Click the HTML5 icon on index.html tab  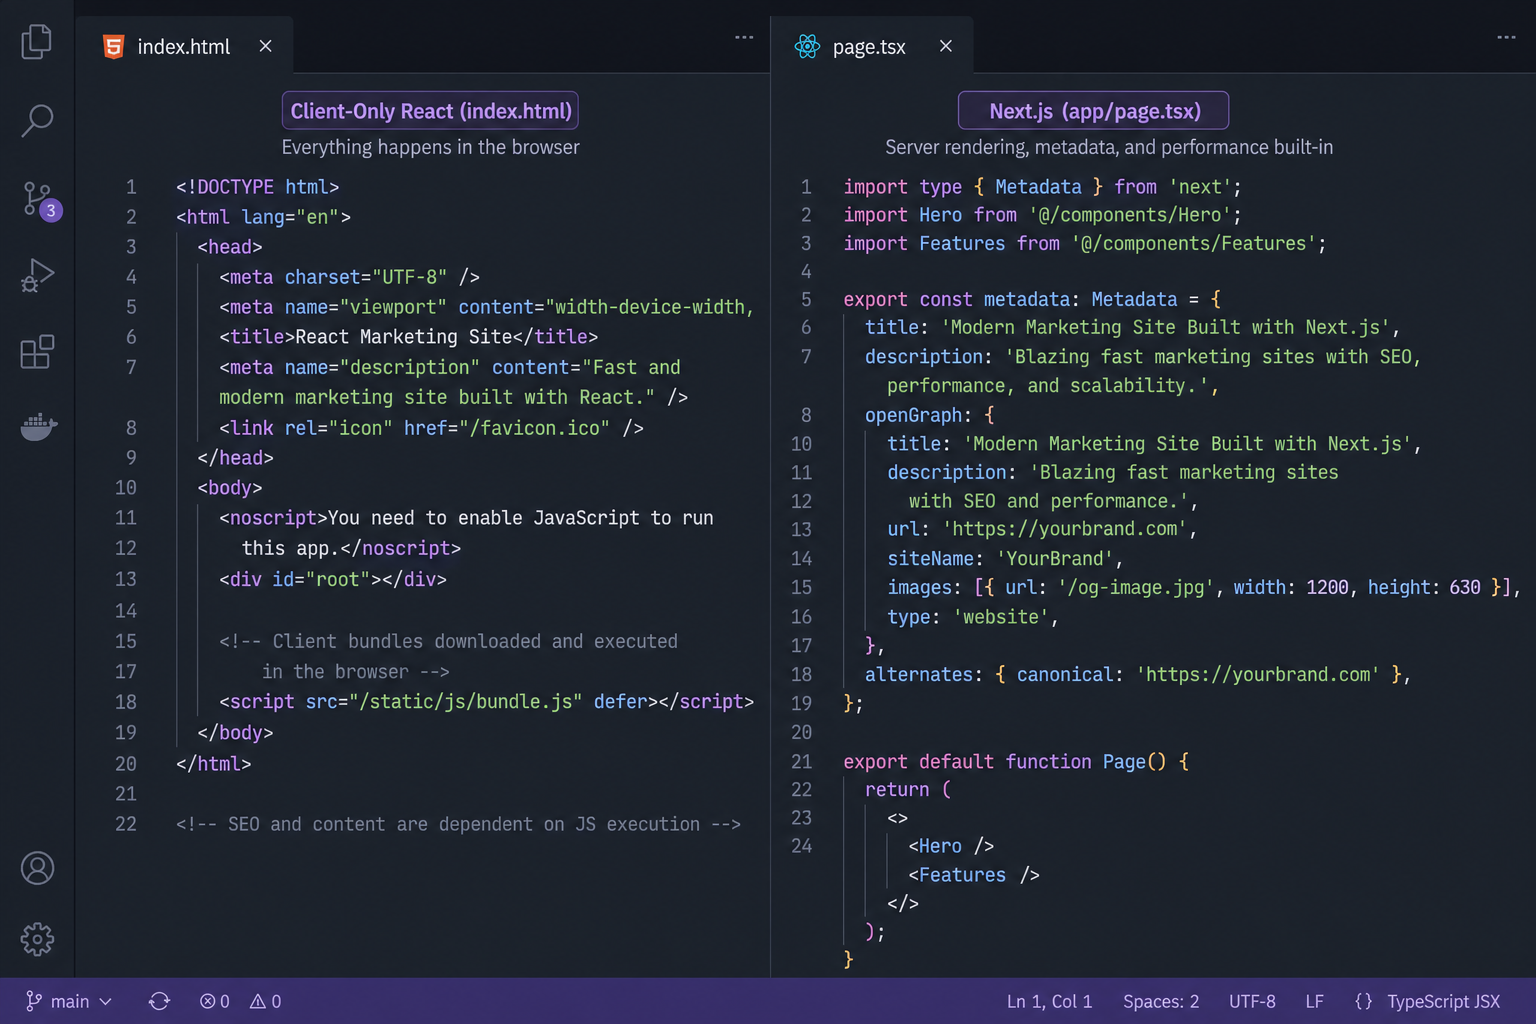(114, 47)
